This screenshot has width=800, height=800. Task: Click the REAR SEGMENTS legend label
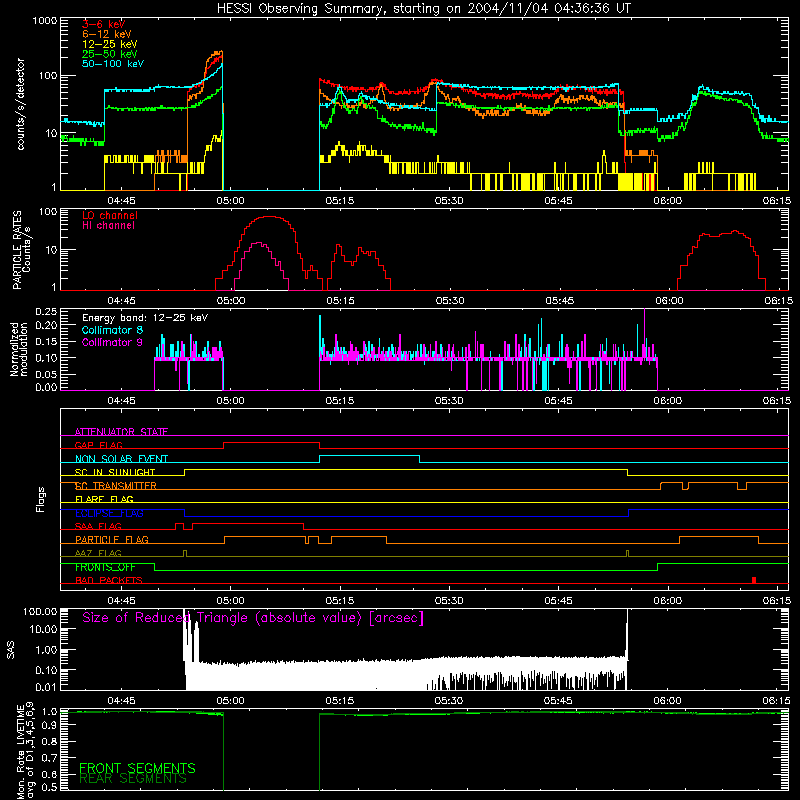133,779
